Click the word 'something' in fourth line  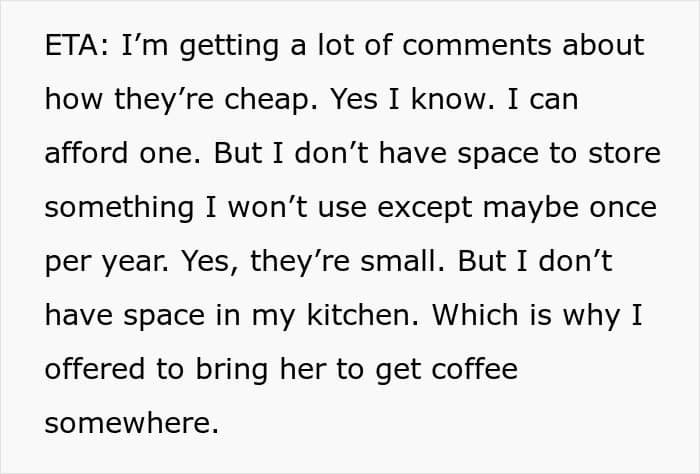click(119, 208)
